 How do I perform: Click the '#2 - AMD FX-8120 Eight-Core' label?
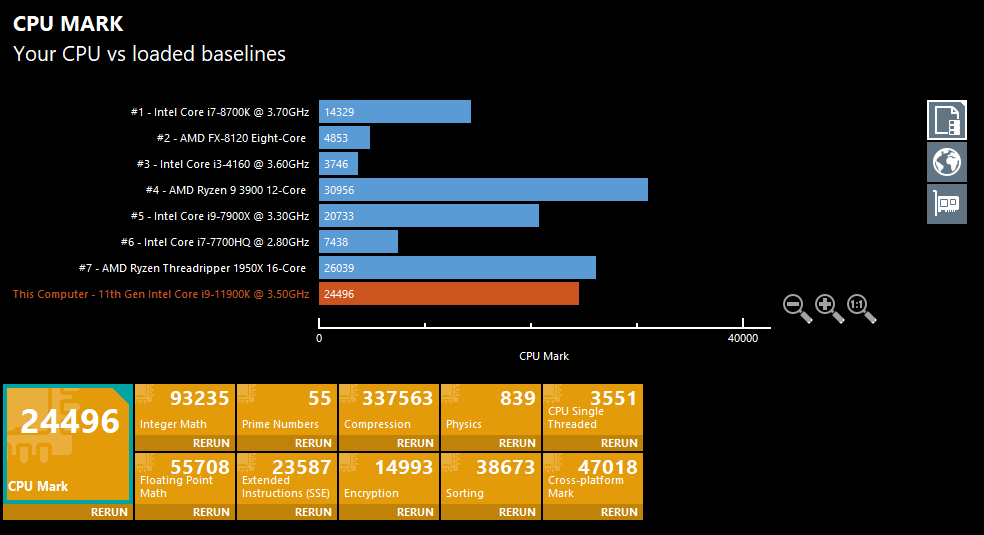(231, 138)
